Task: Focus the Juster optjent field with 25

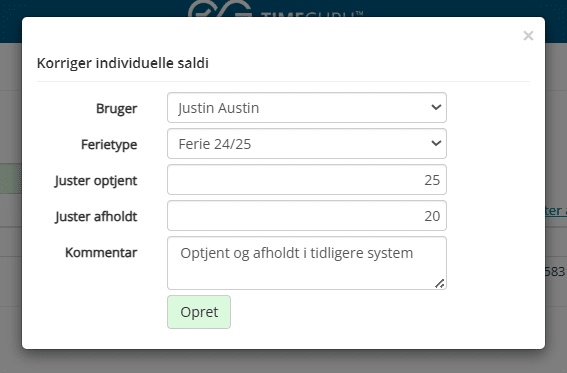Action: (307, 180)
